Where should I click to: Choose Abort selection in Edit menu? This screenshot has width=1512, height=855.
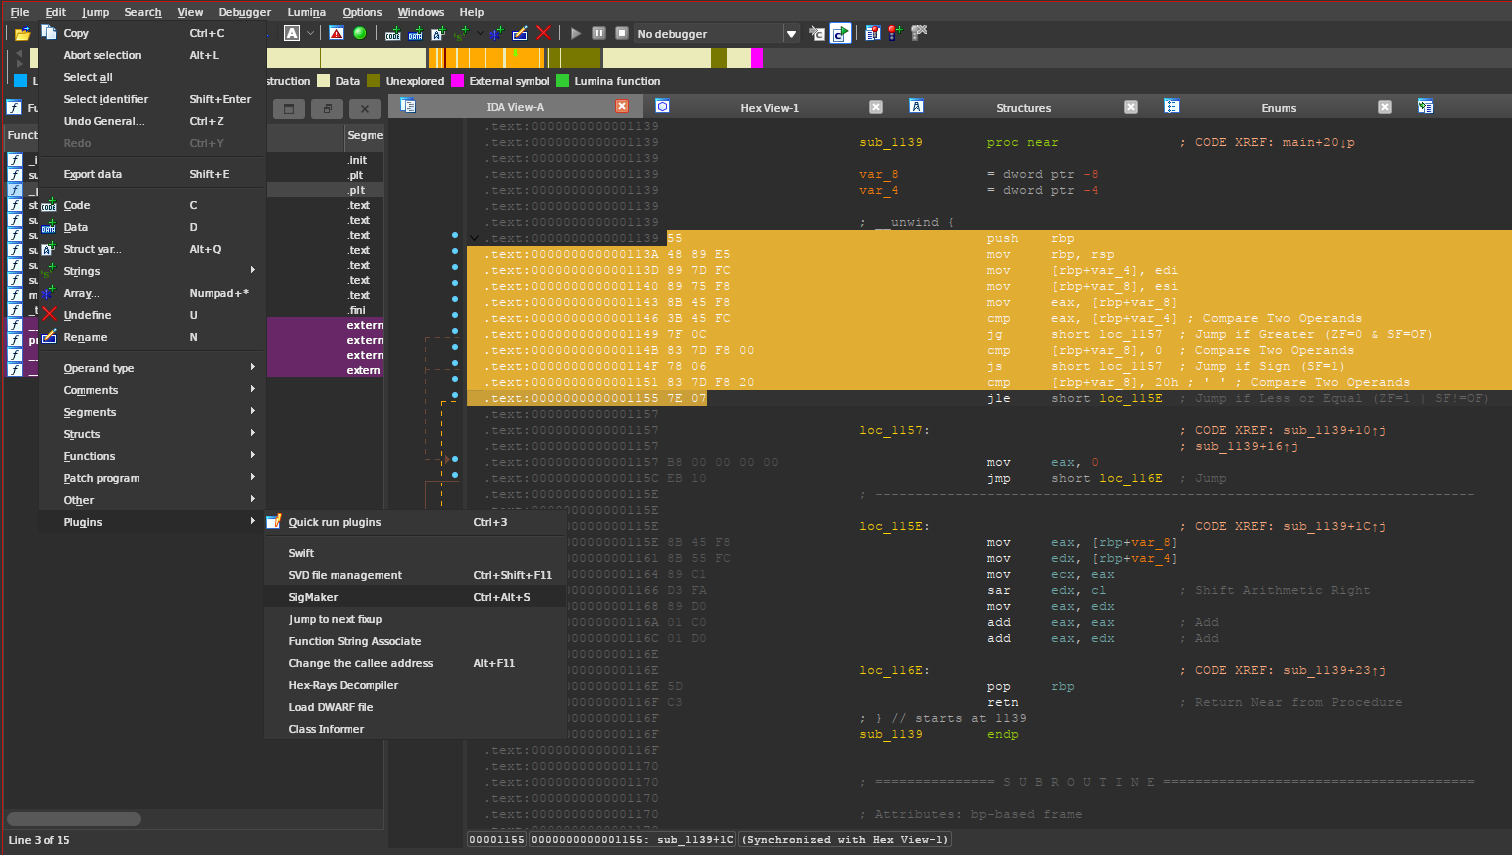(152, 55)
